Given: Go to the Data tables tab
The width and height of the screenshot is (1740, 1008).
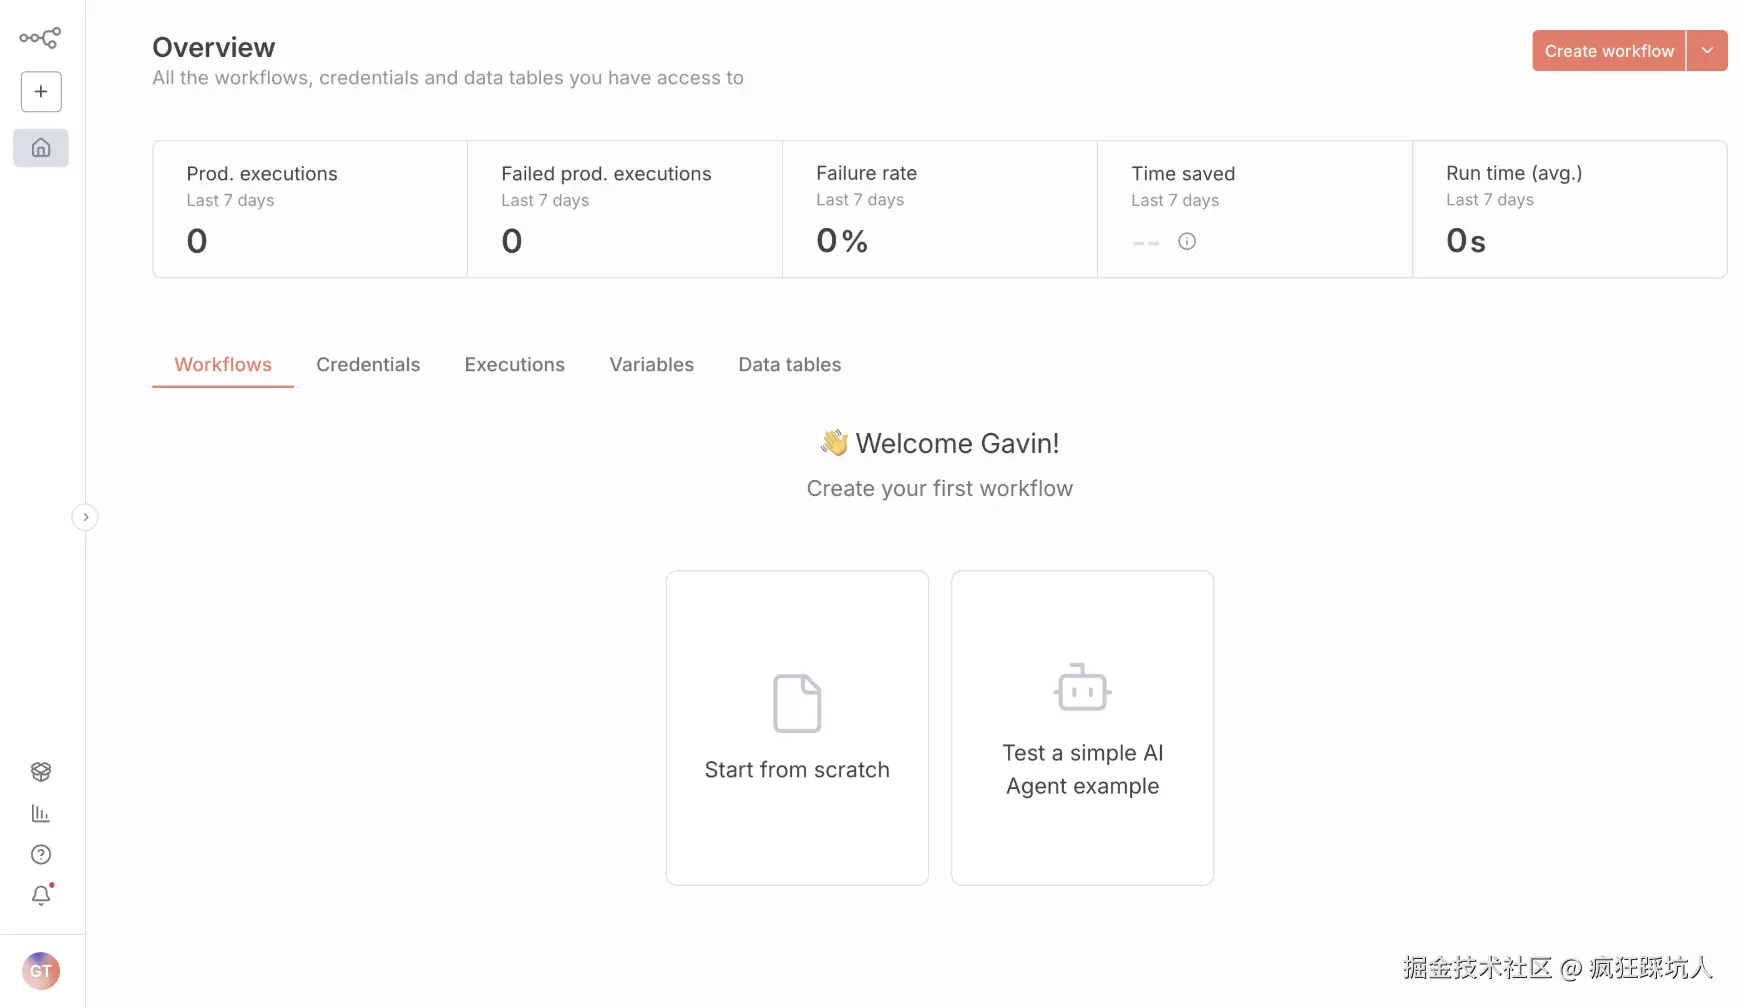Looking at the screenshot, I should (x=789, y=365).
